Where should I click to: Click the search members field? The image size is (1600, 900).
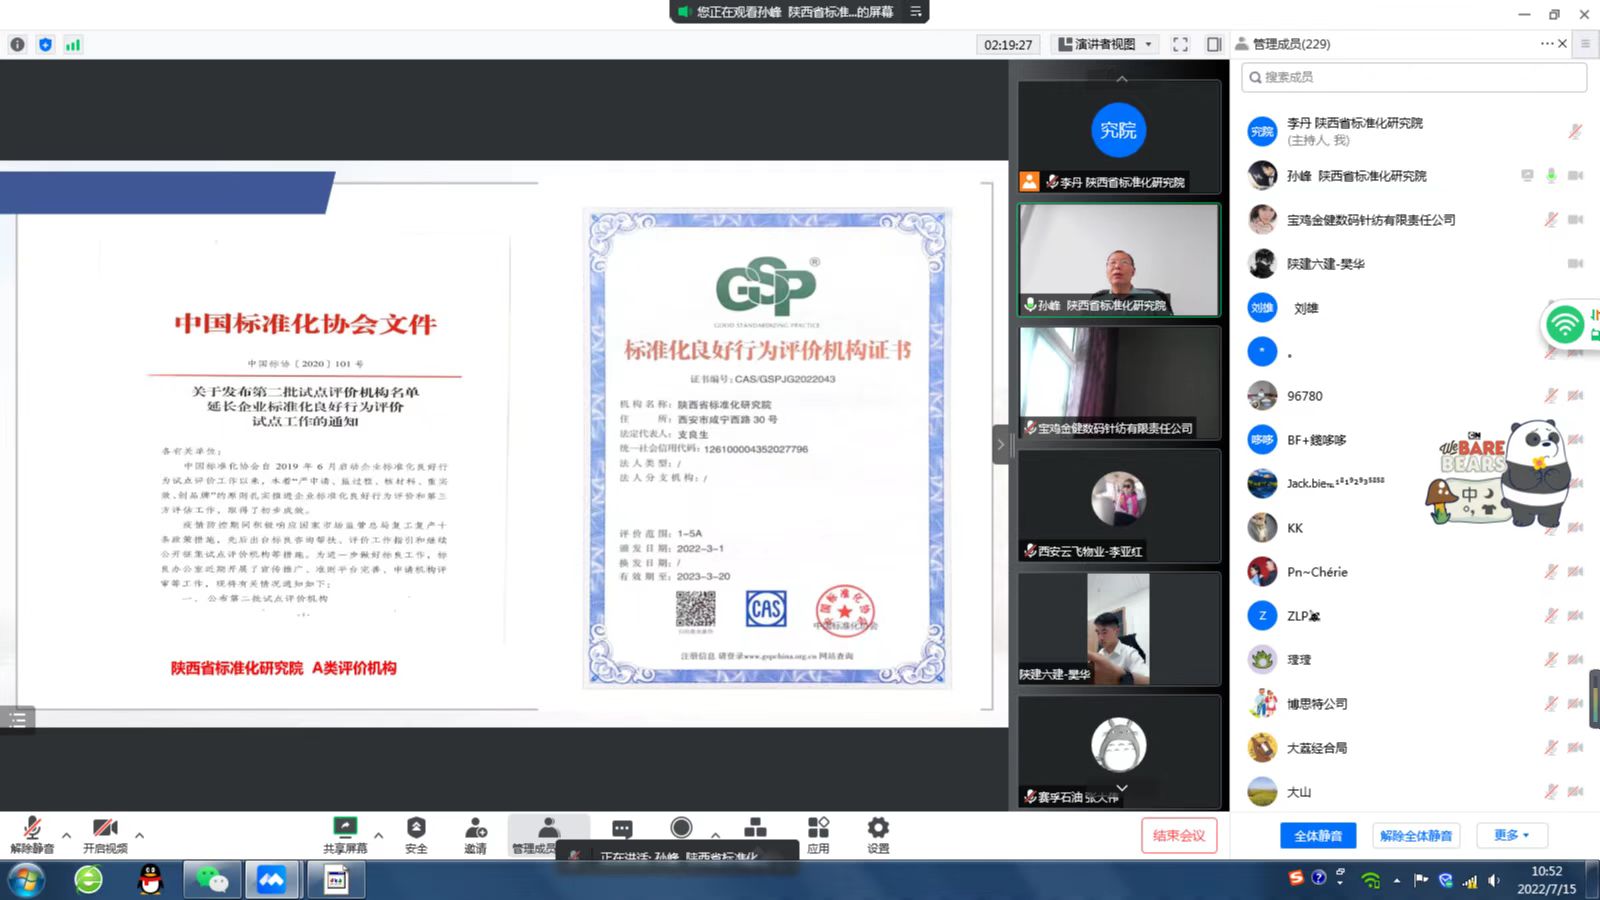click(1413, 77)
